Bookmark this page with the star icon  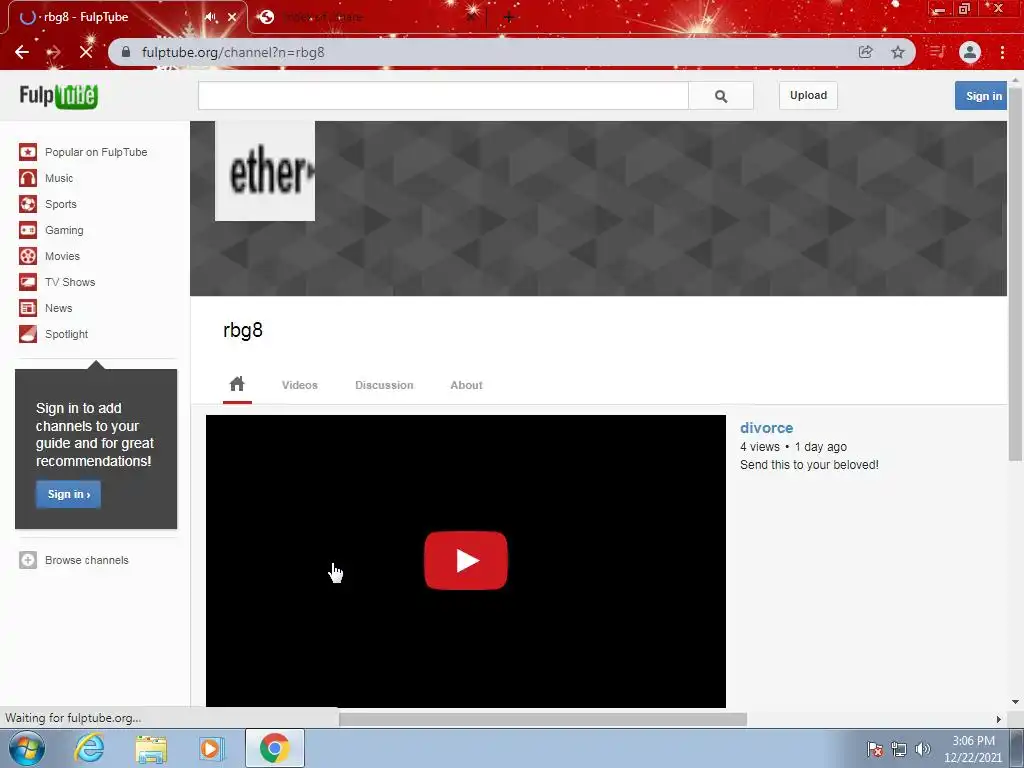tap(898, 52)
